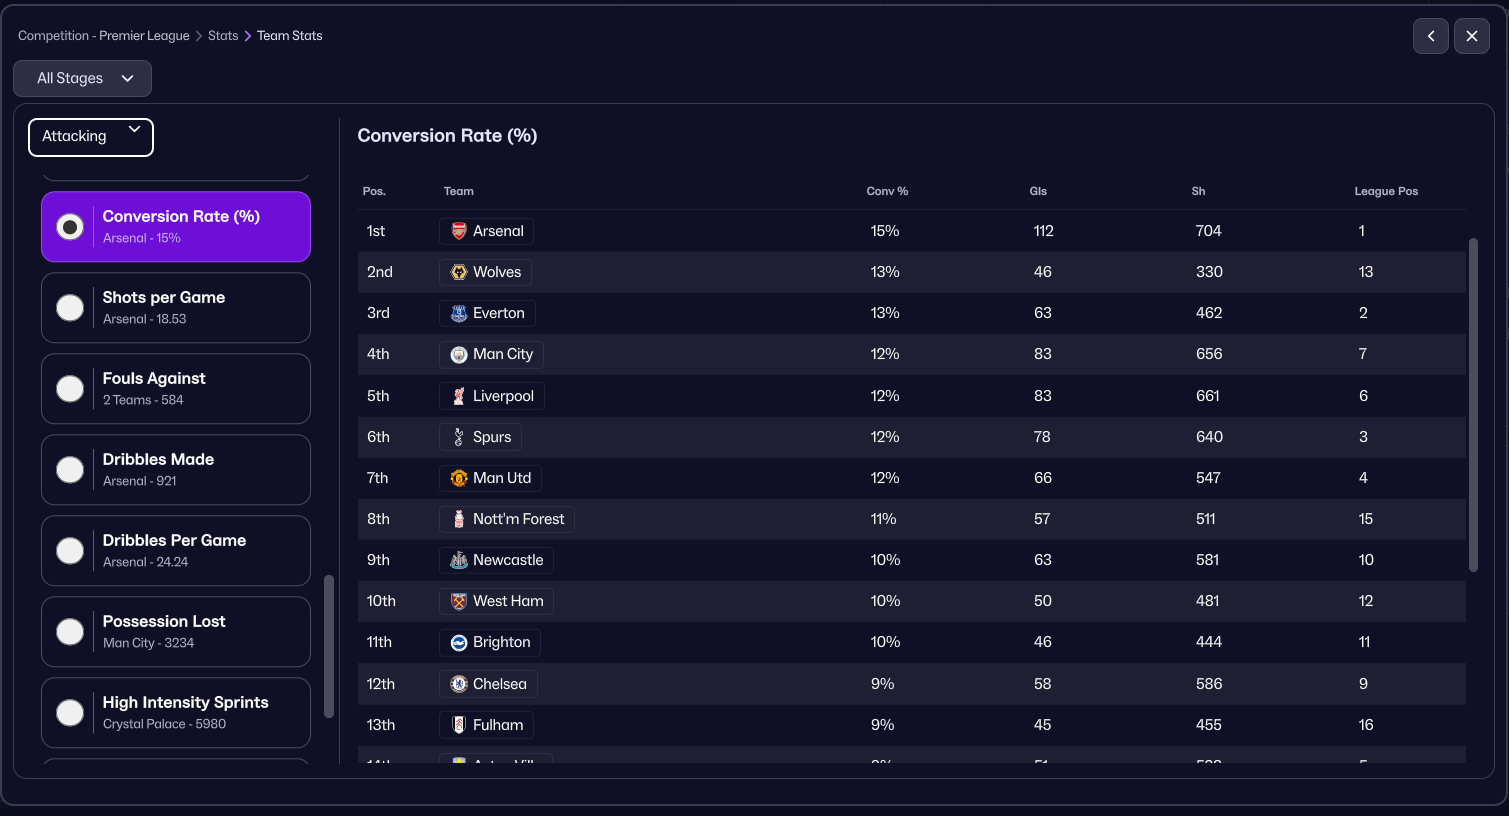The image size is (1509, 816).
Task: Expand the Attacking category dropdown
Action: [x=91, y=137]
